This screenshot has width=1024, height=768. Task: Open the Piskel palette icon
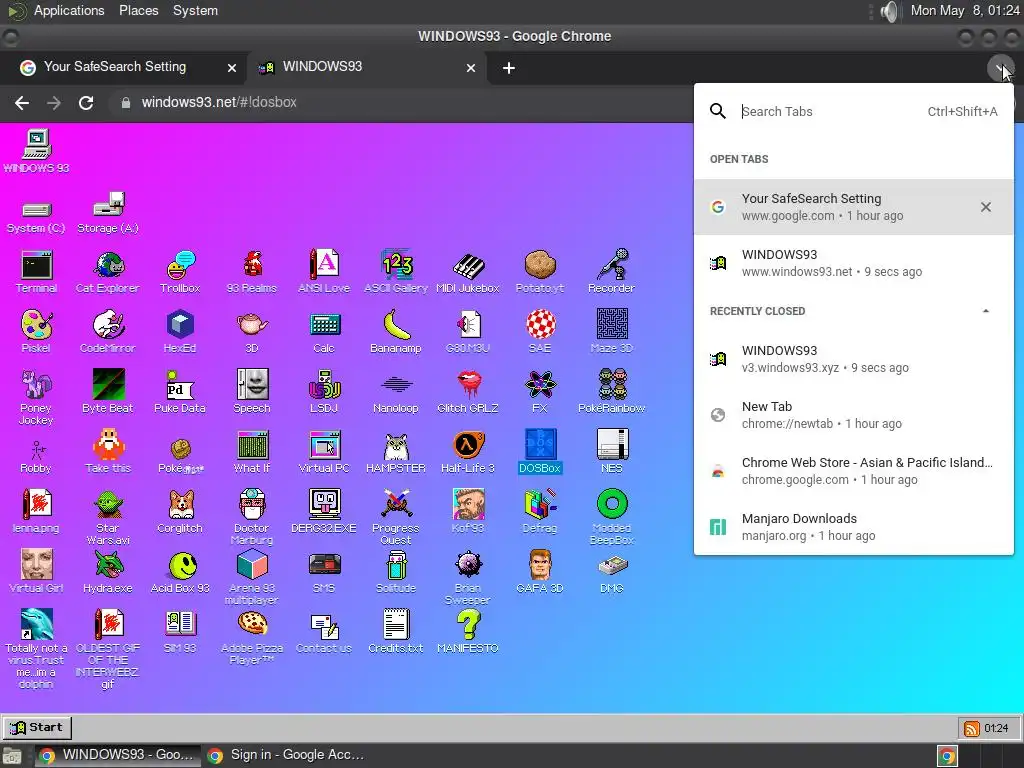pos(36,332)
